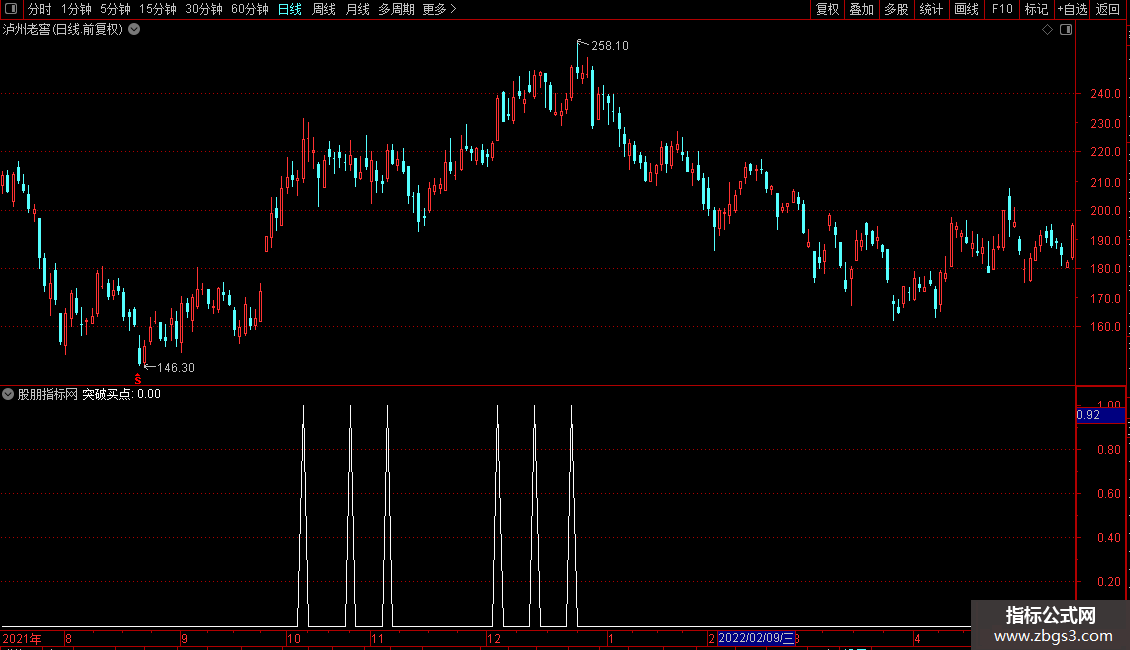Screen dimensions: 1130x650
Task: Select the 15分钟 period
Action: tap(158, 9)
